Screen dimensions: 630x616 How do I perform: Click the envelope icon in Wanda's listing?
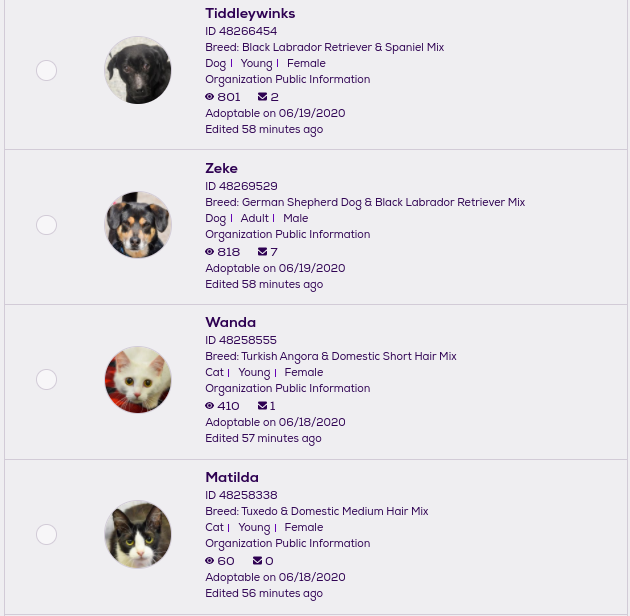click(262, 406)
